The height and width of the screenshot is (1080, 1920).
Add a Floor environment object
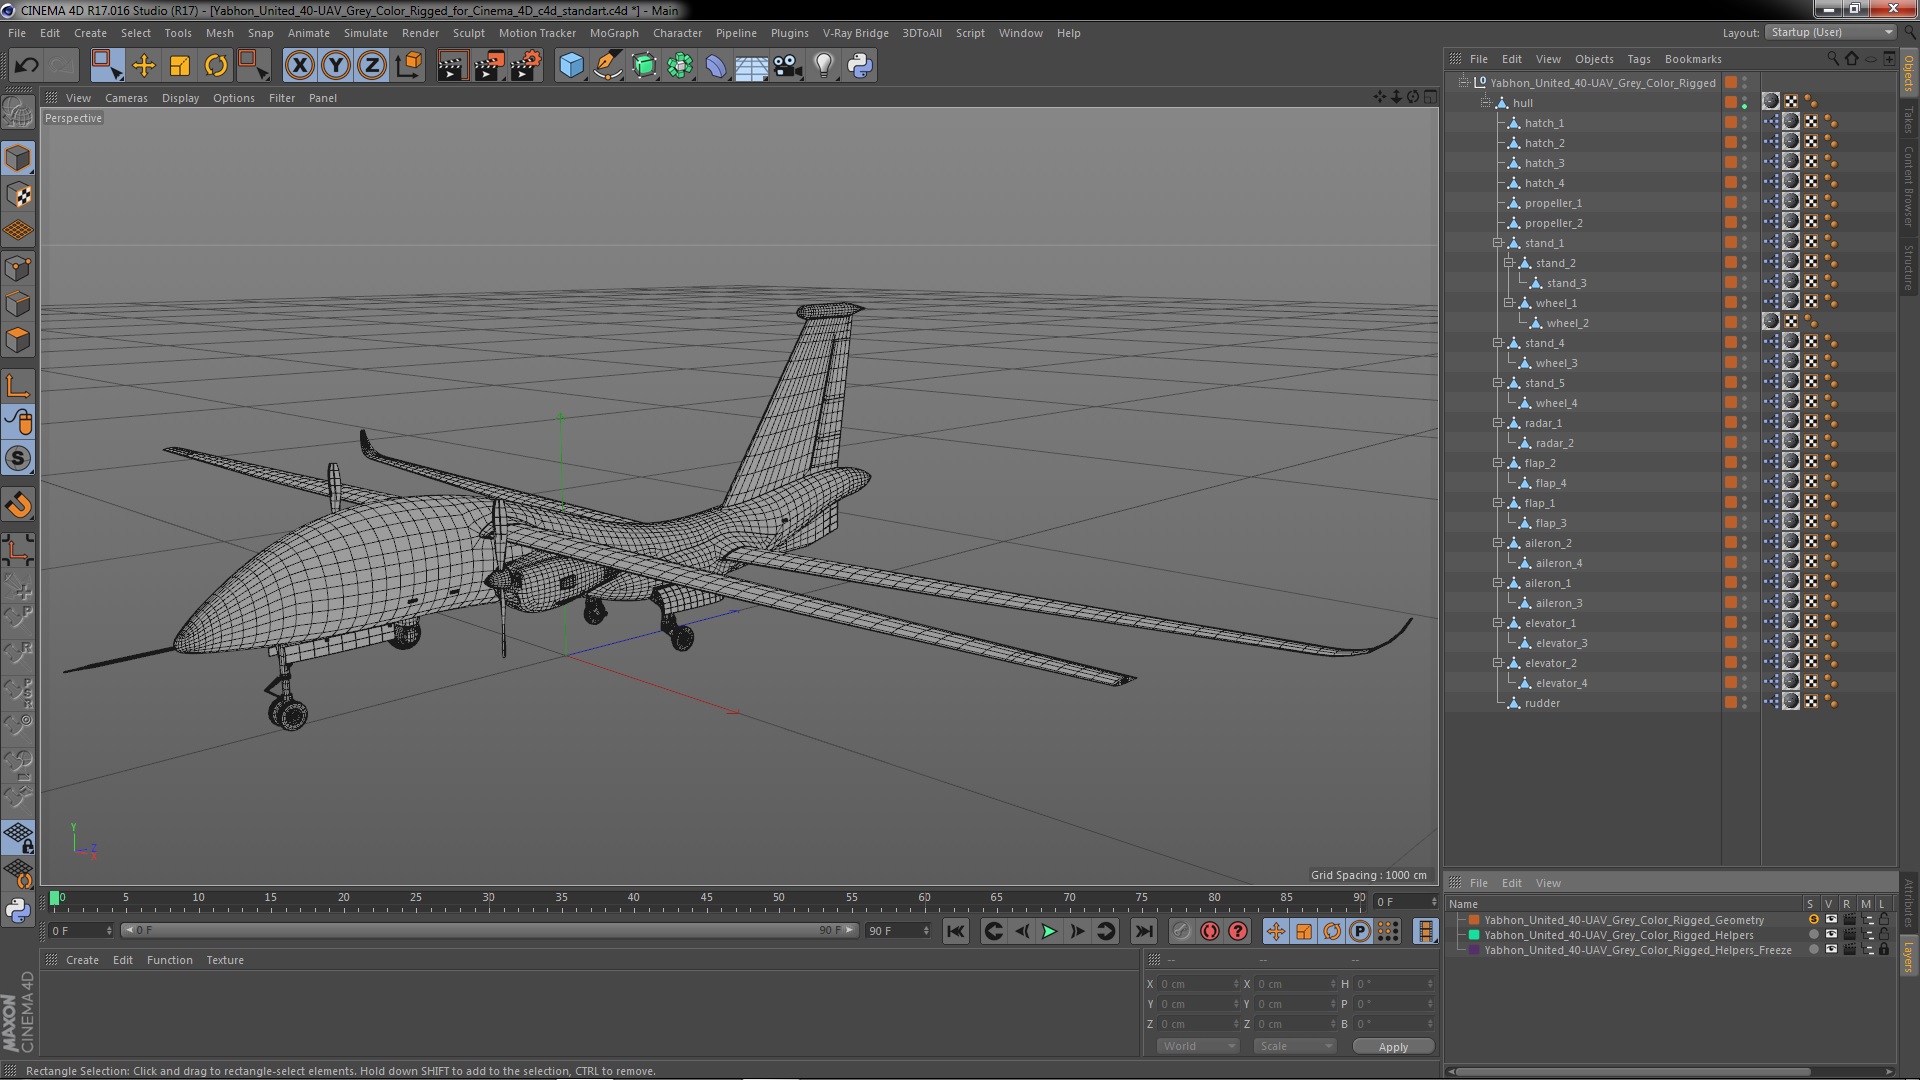751,66
